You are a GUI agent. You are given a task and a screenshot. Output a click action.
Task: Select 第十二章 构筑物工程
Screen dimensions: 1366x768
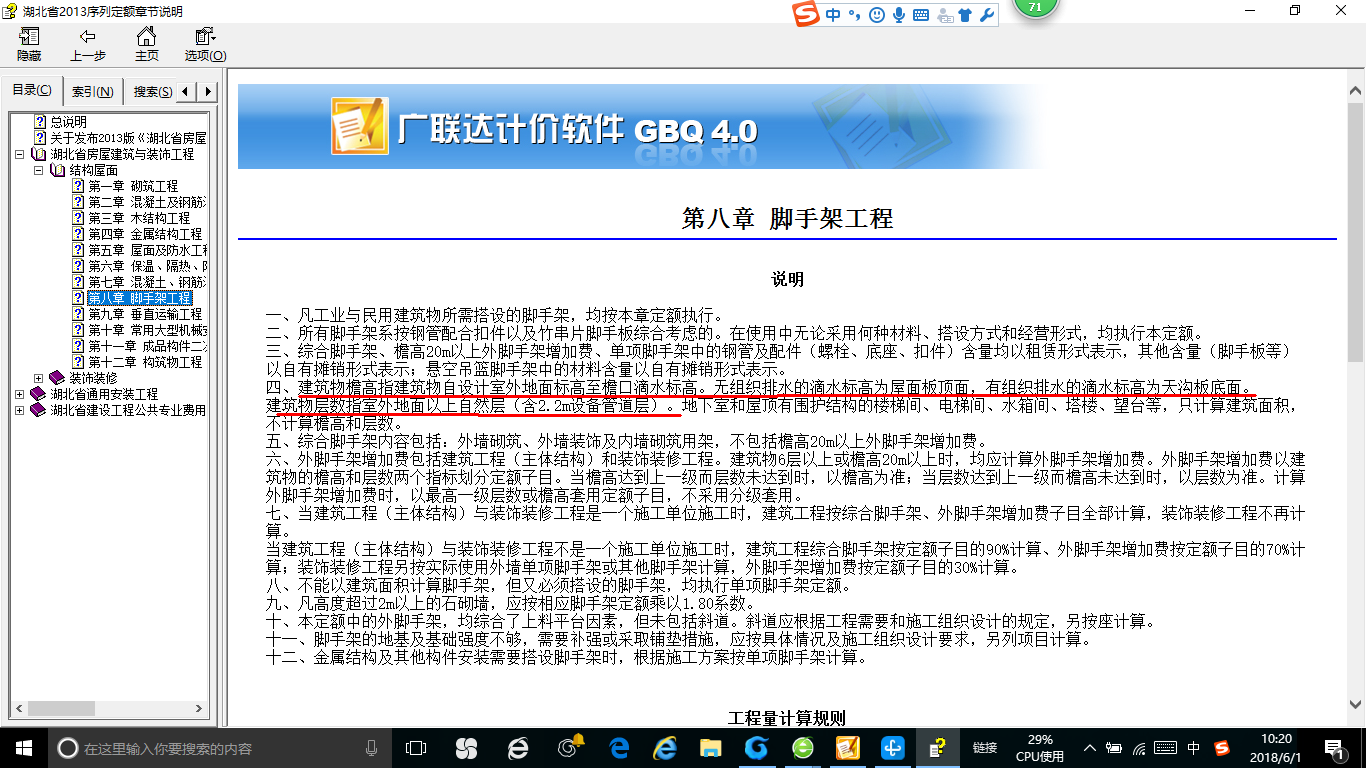tap(145, 362)
